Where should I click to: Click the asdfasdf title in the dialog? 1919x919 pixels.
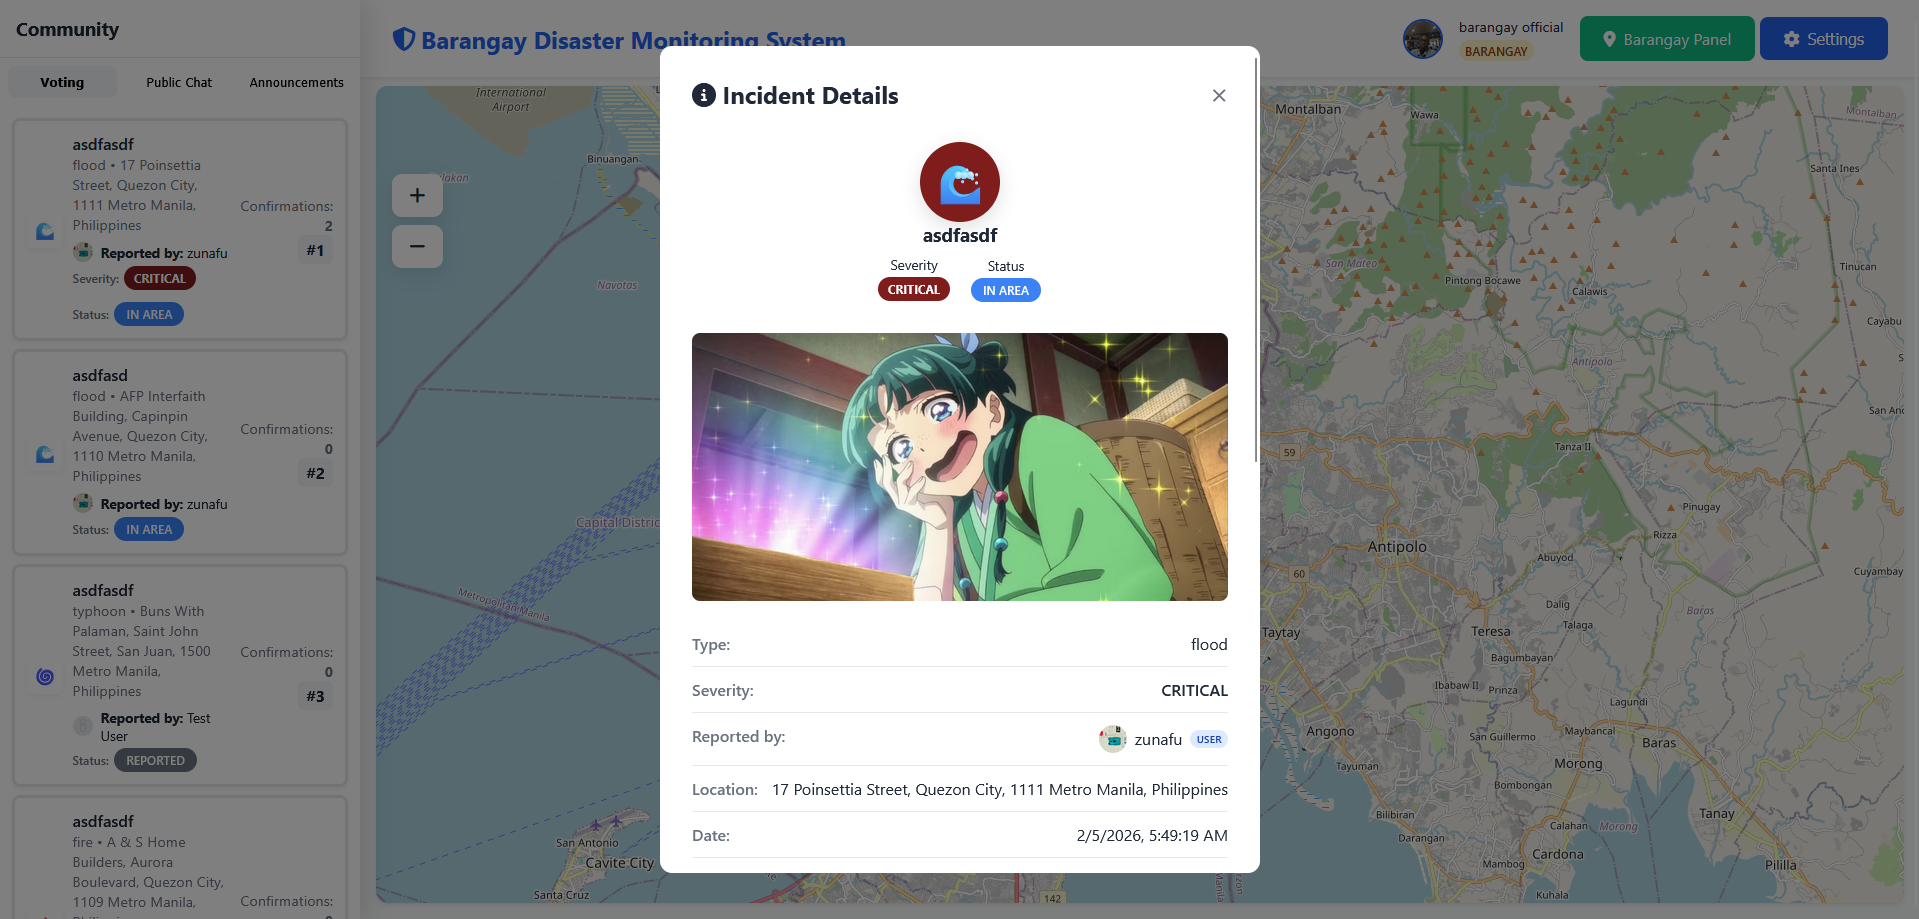tap(960, 236)
